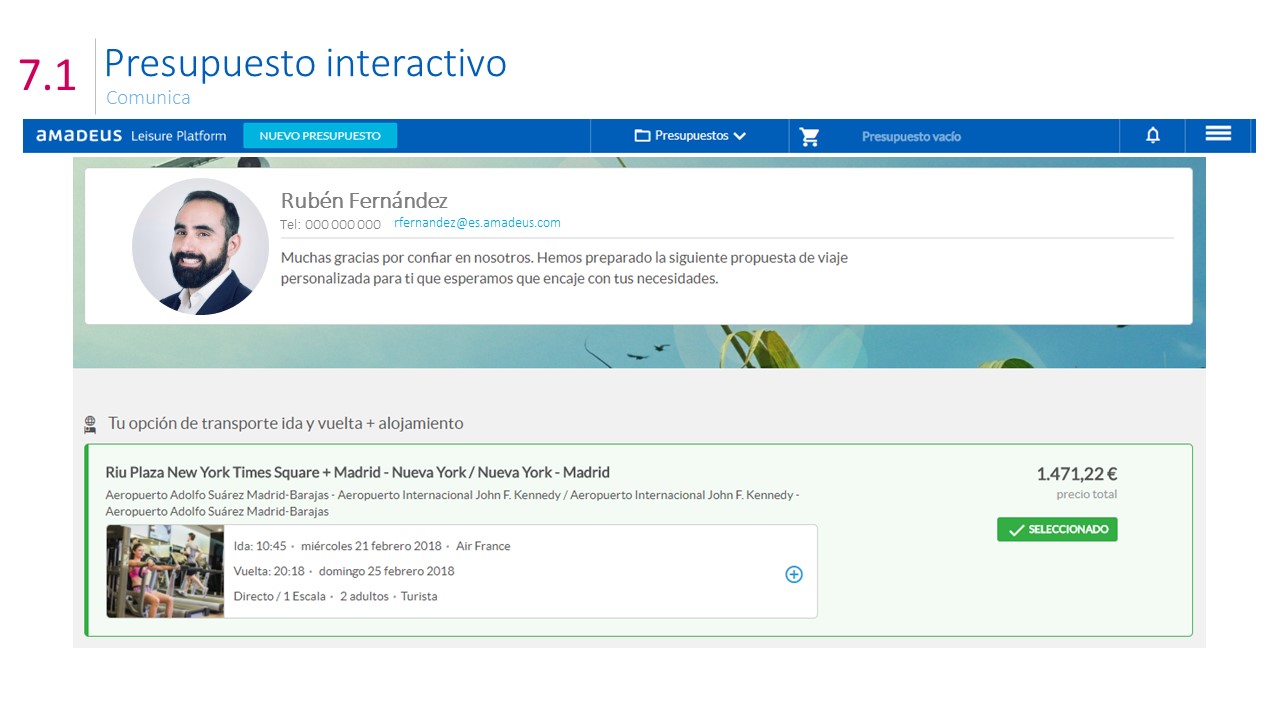Expand trip details with the plus icon
The height and width of the screenshot is (720, 1280).
[794, 574]
